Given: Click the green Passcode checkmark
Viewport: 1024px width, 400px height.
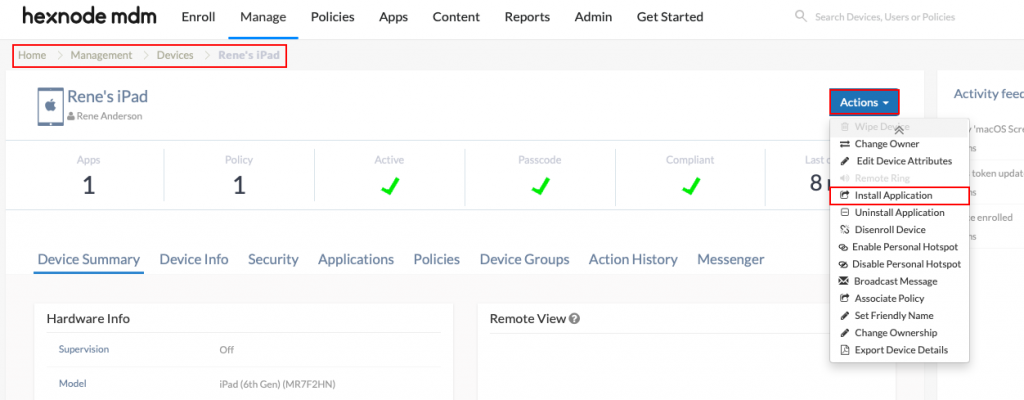Looking at the screenshot, I should tap(540, 186).
